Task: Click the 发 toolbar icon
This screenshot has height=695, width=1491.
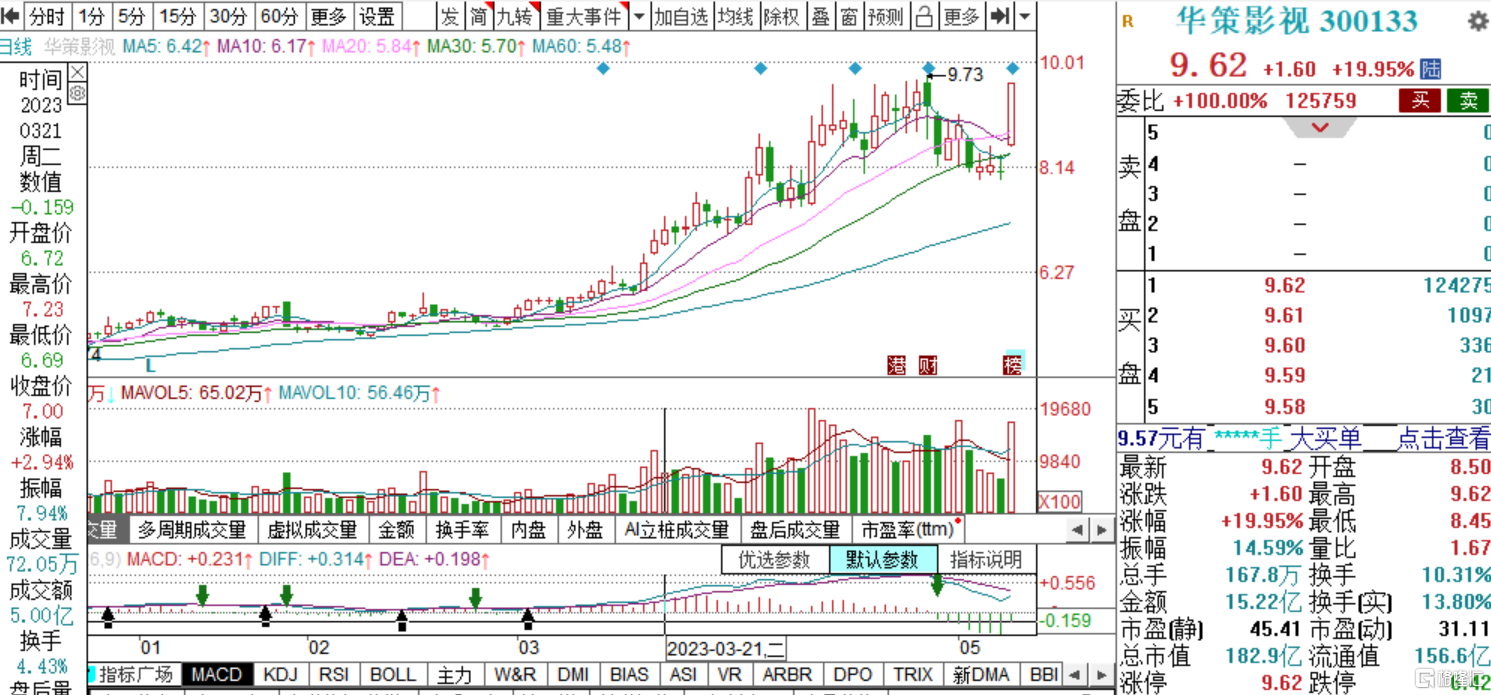Action: click(x=451, y=16)
